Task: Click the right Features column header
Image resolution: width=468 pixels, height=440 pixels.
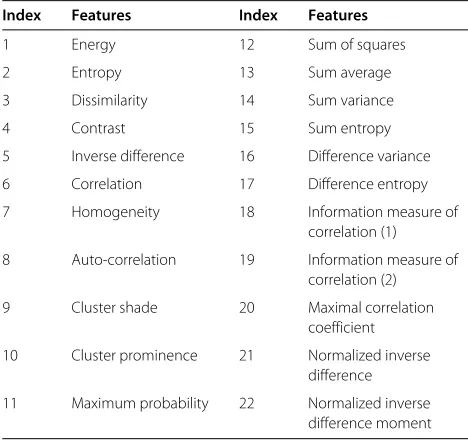Action: click(338, 15)
